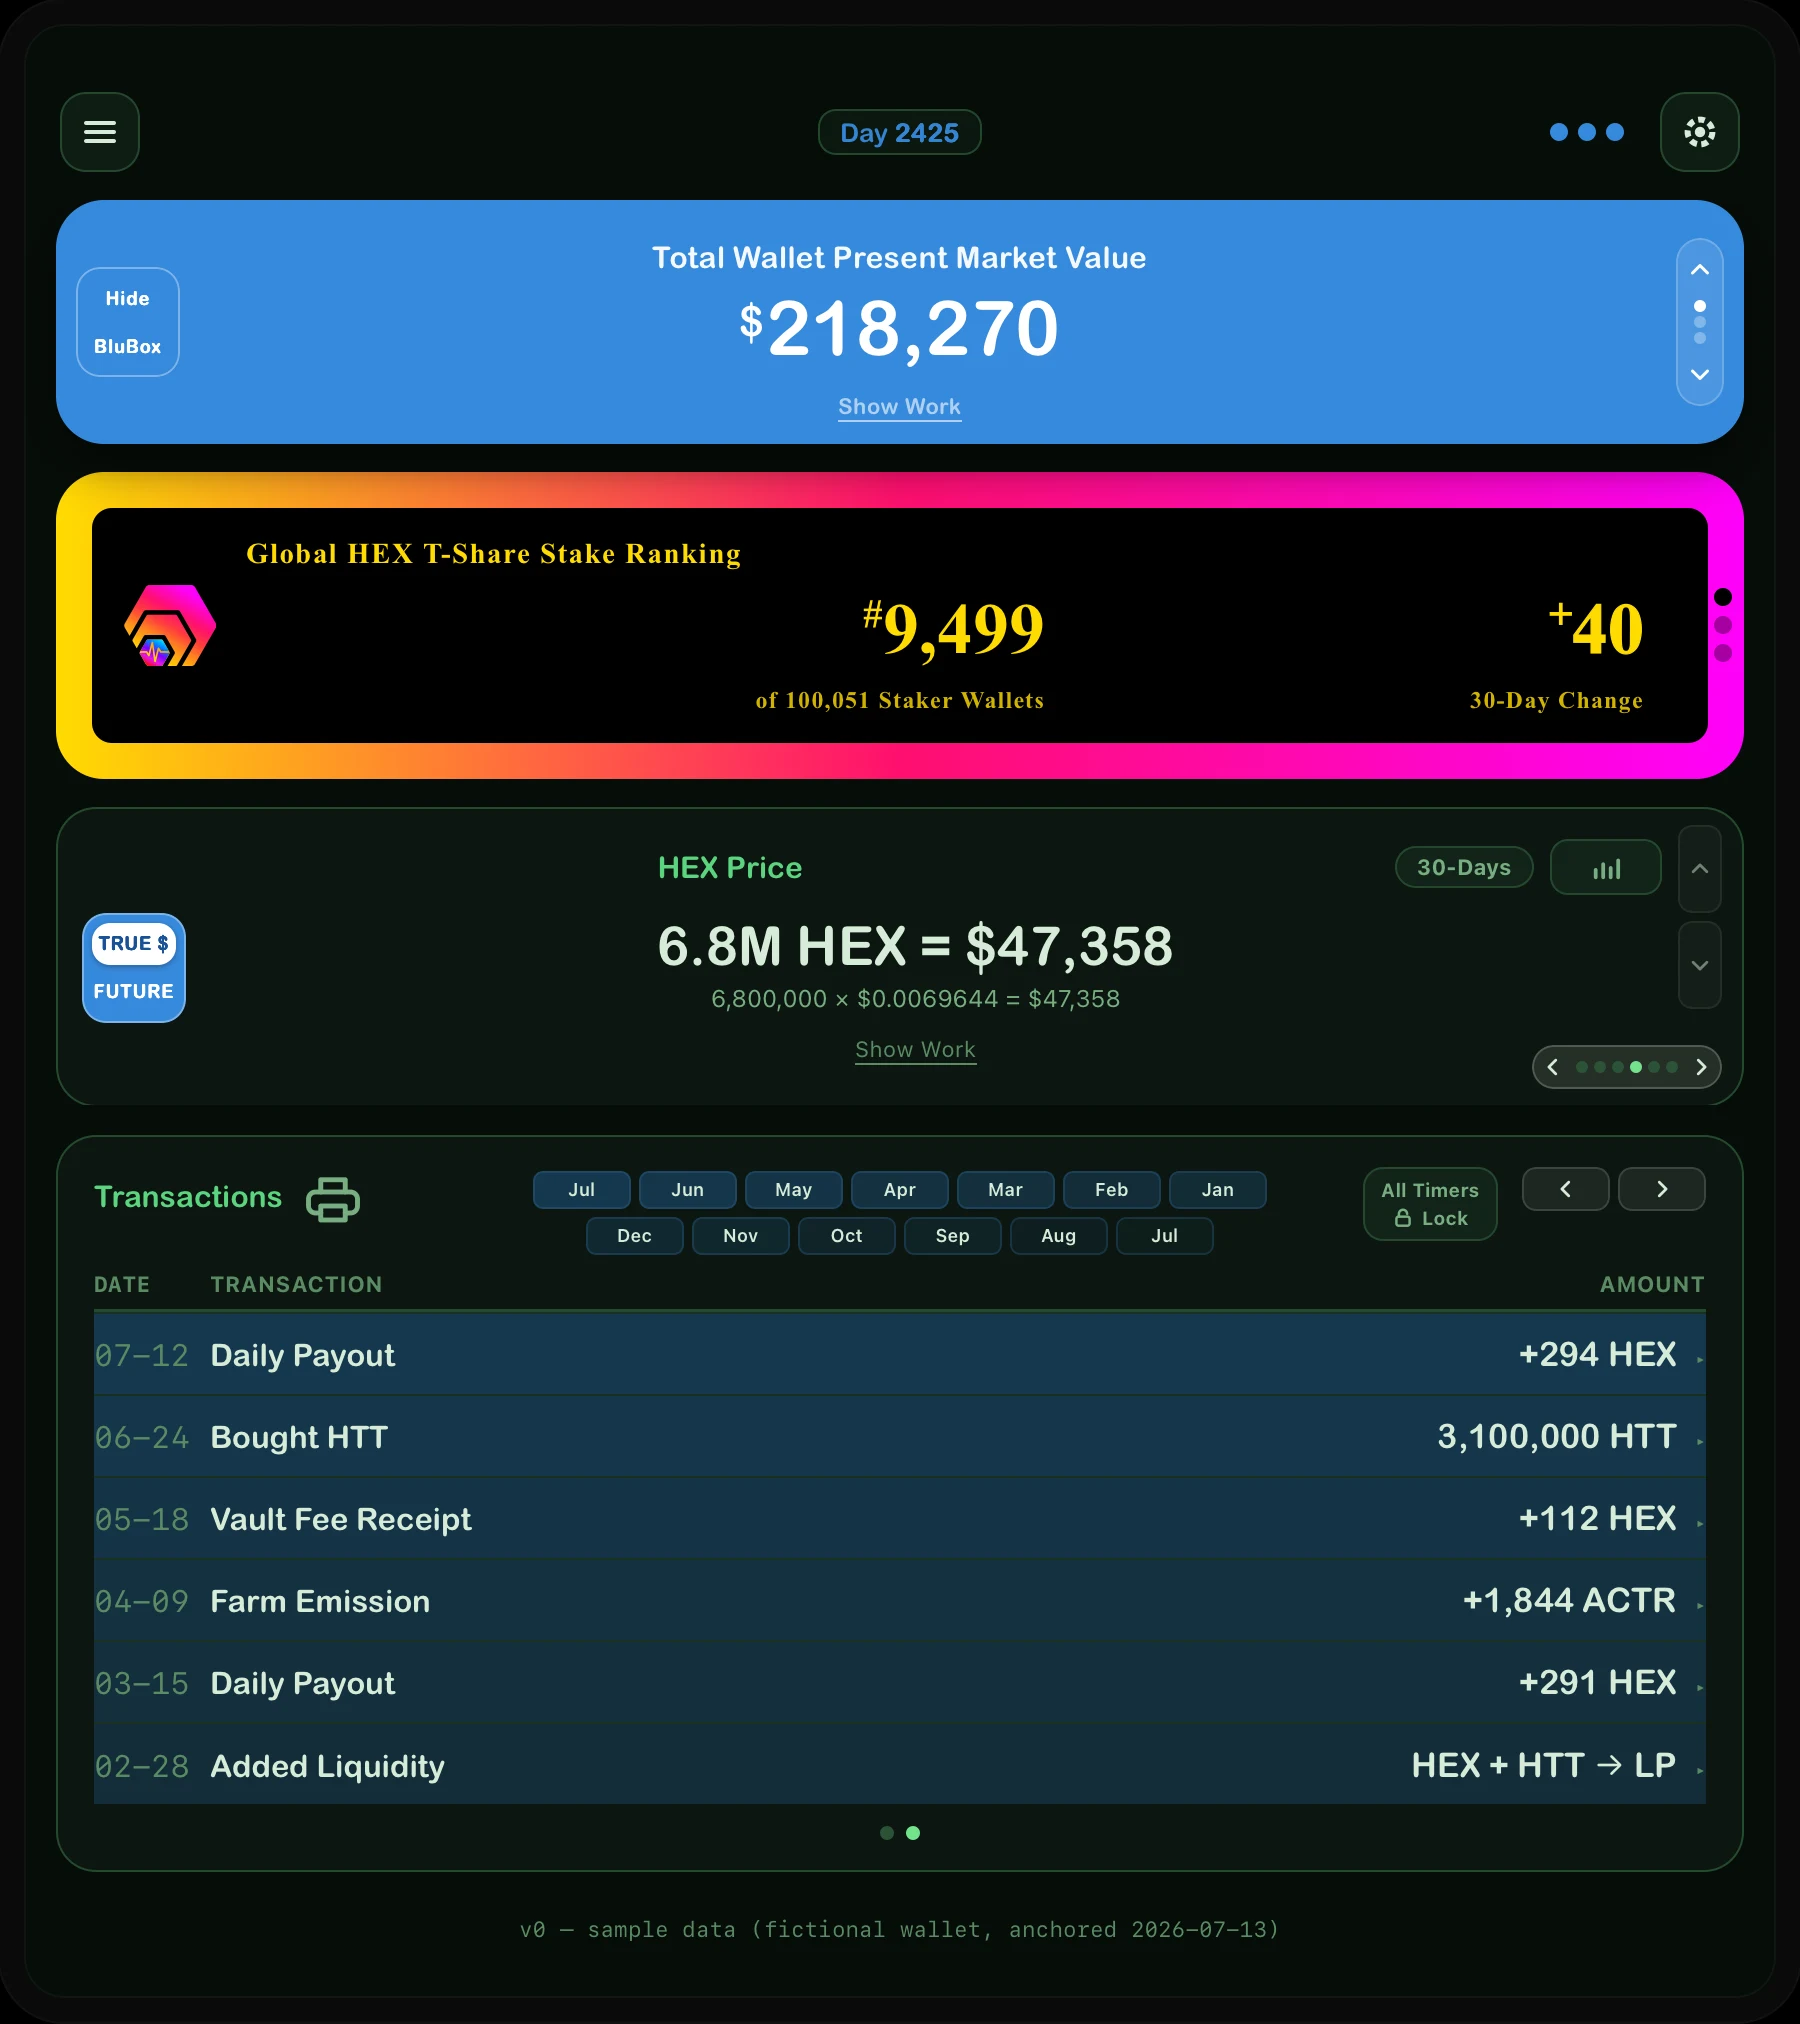Viewport: 1800px width, 2024px height.
Task: Click the DATE column header
Action: click(122, 1284)
